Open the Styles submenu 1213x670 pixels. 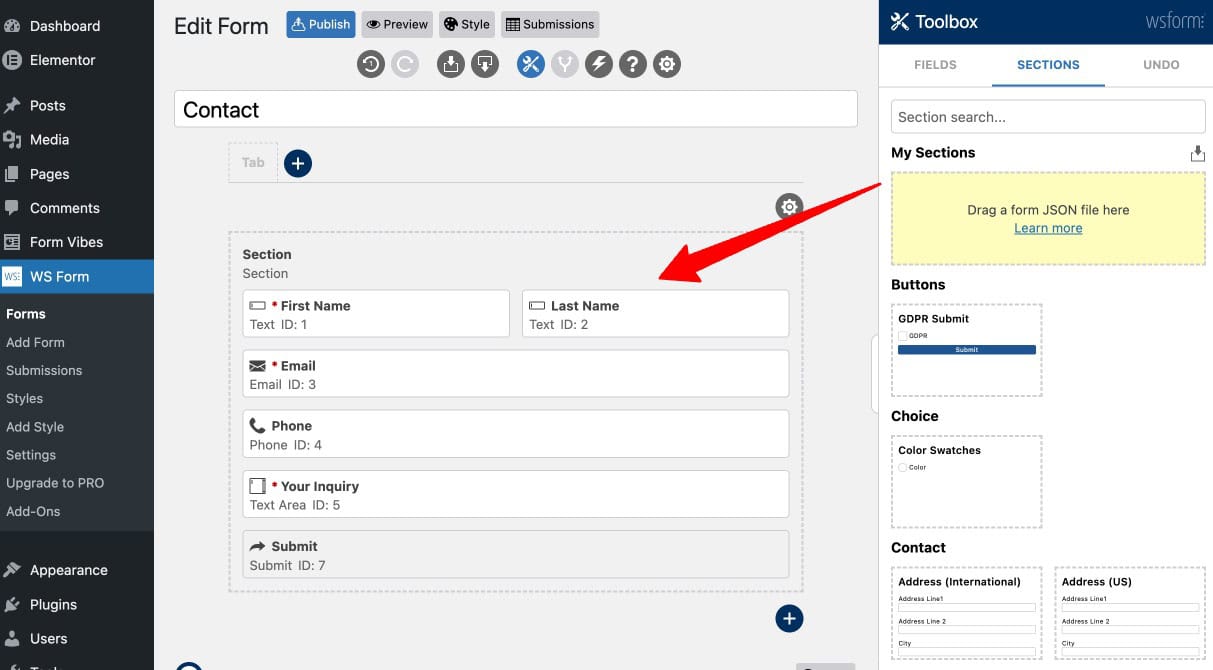click(24, 398)
